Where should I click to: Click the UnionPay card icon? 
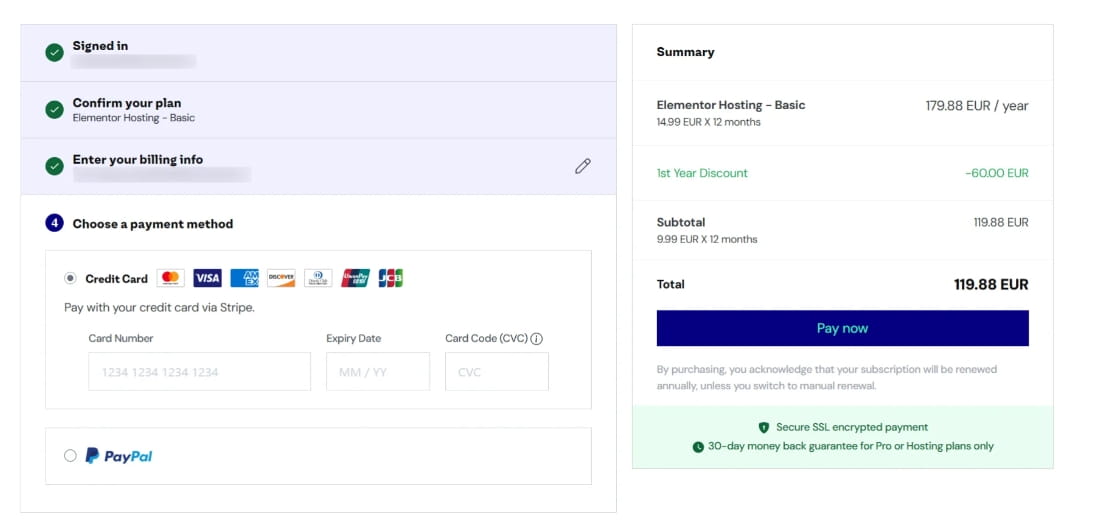(x=355, y=278)
